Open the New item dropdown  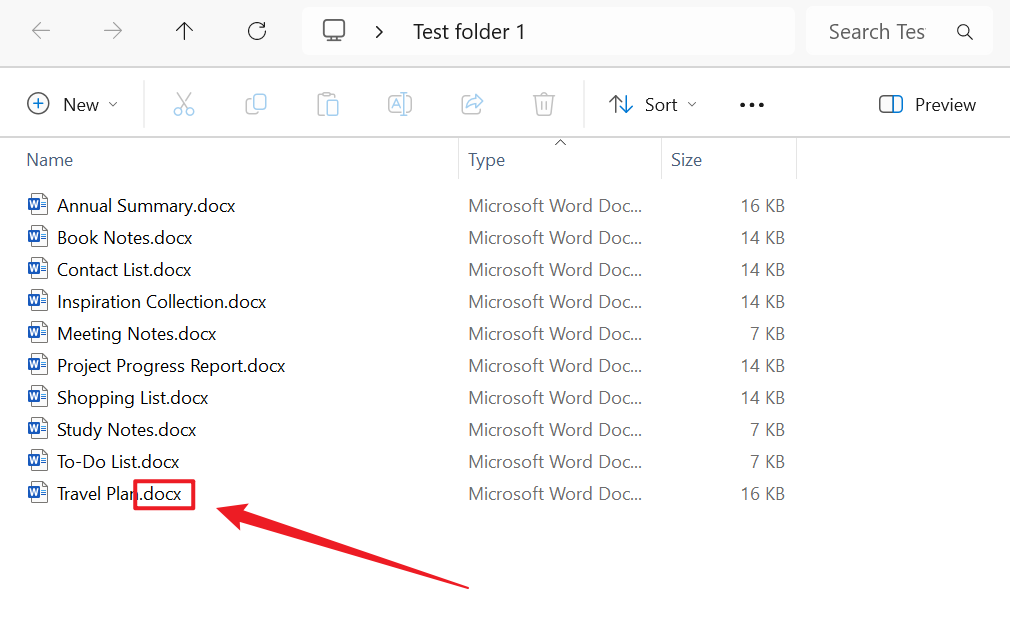(x=73, y=104)
